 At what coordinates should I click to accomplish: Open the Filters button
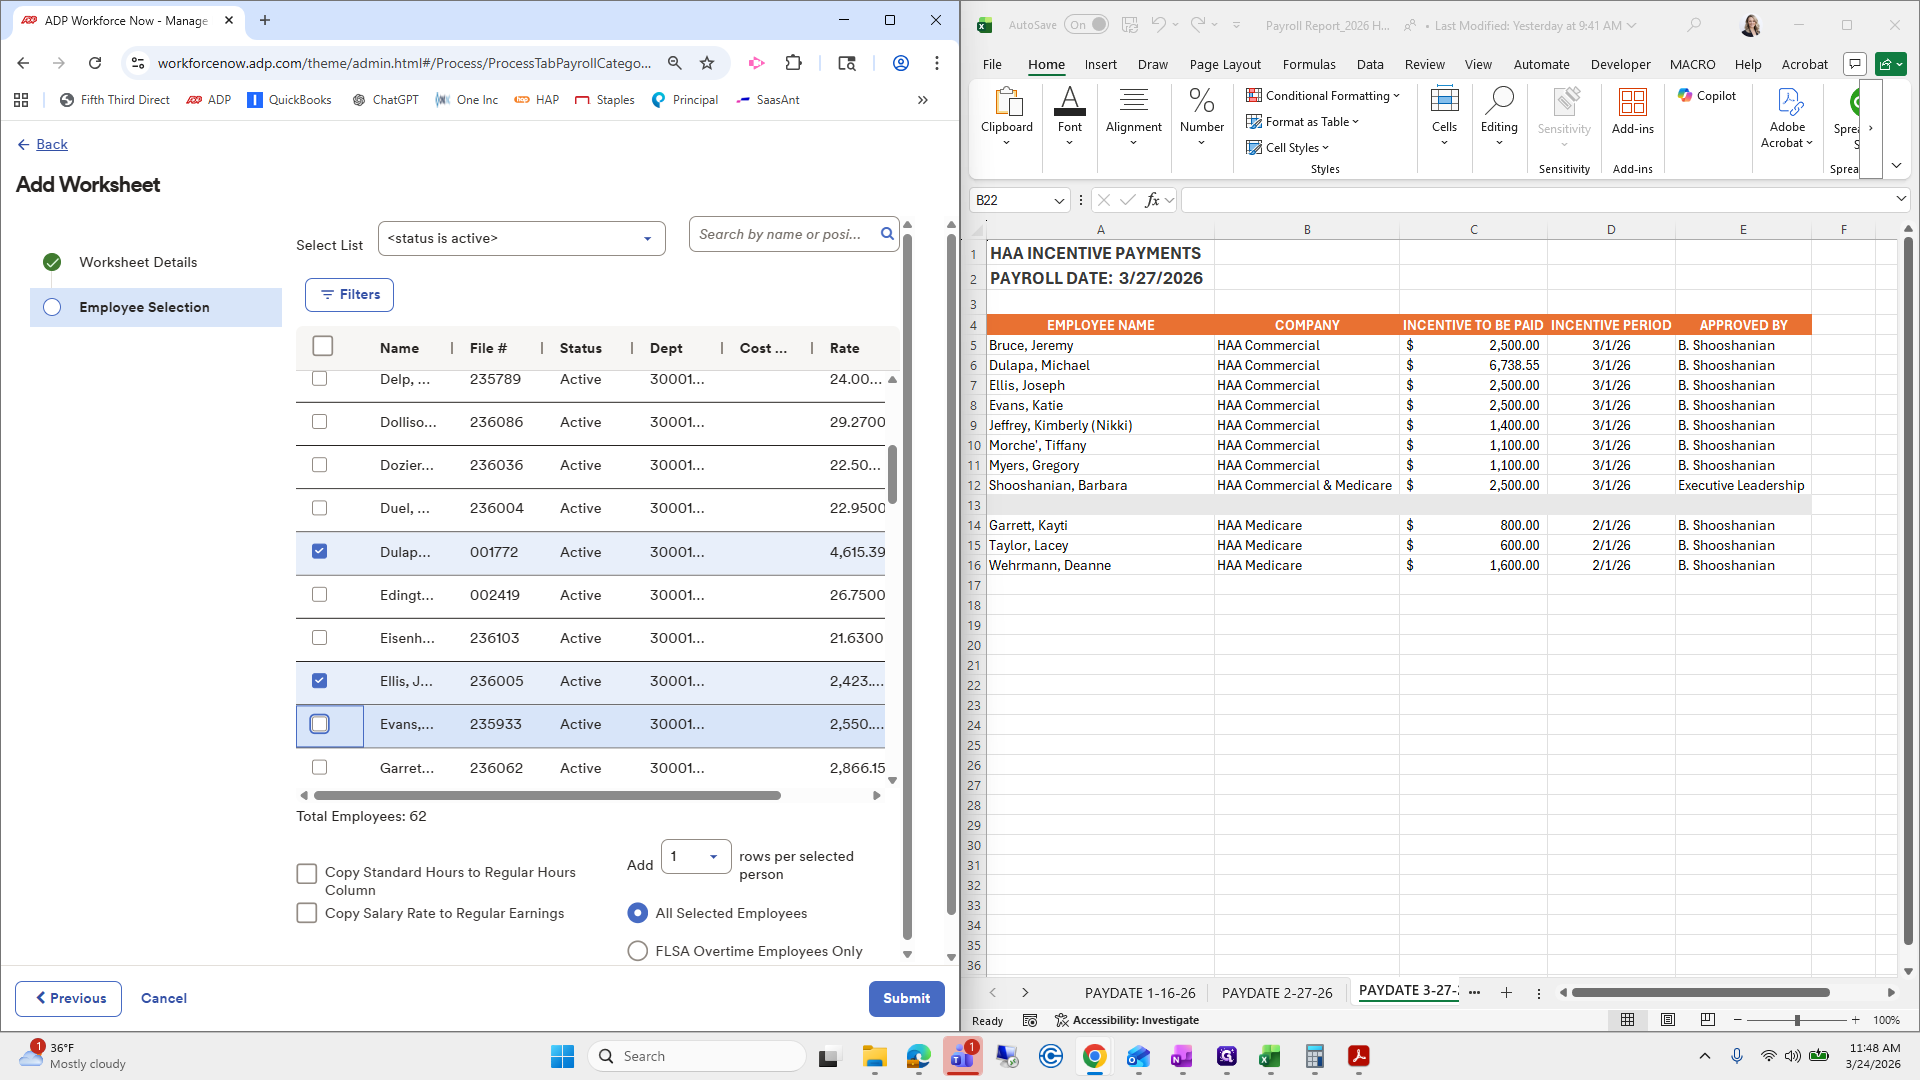coord(349,295)
